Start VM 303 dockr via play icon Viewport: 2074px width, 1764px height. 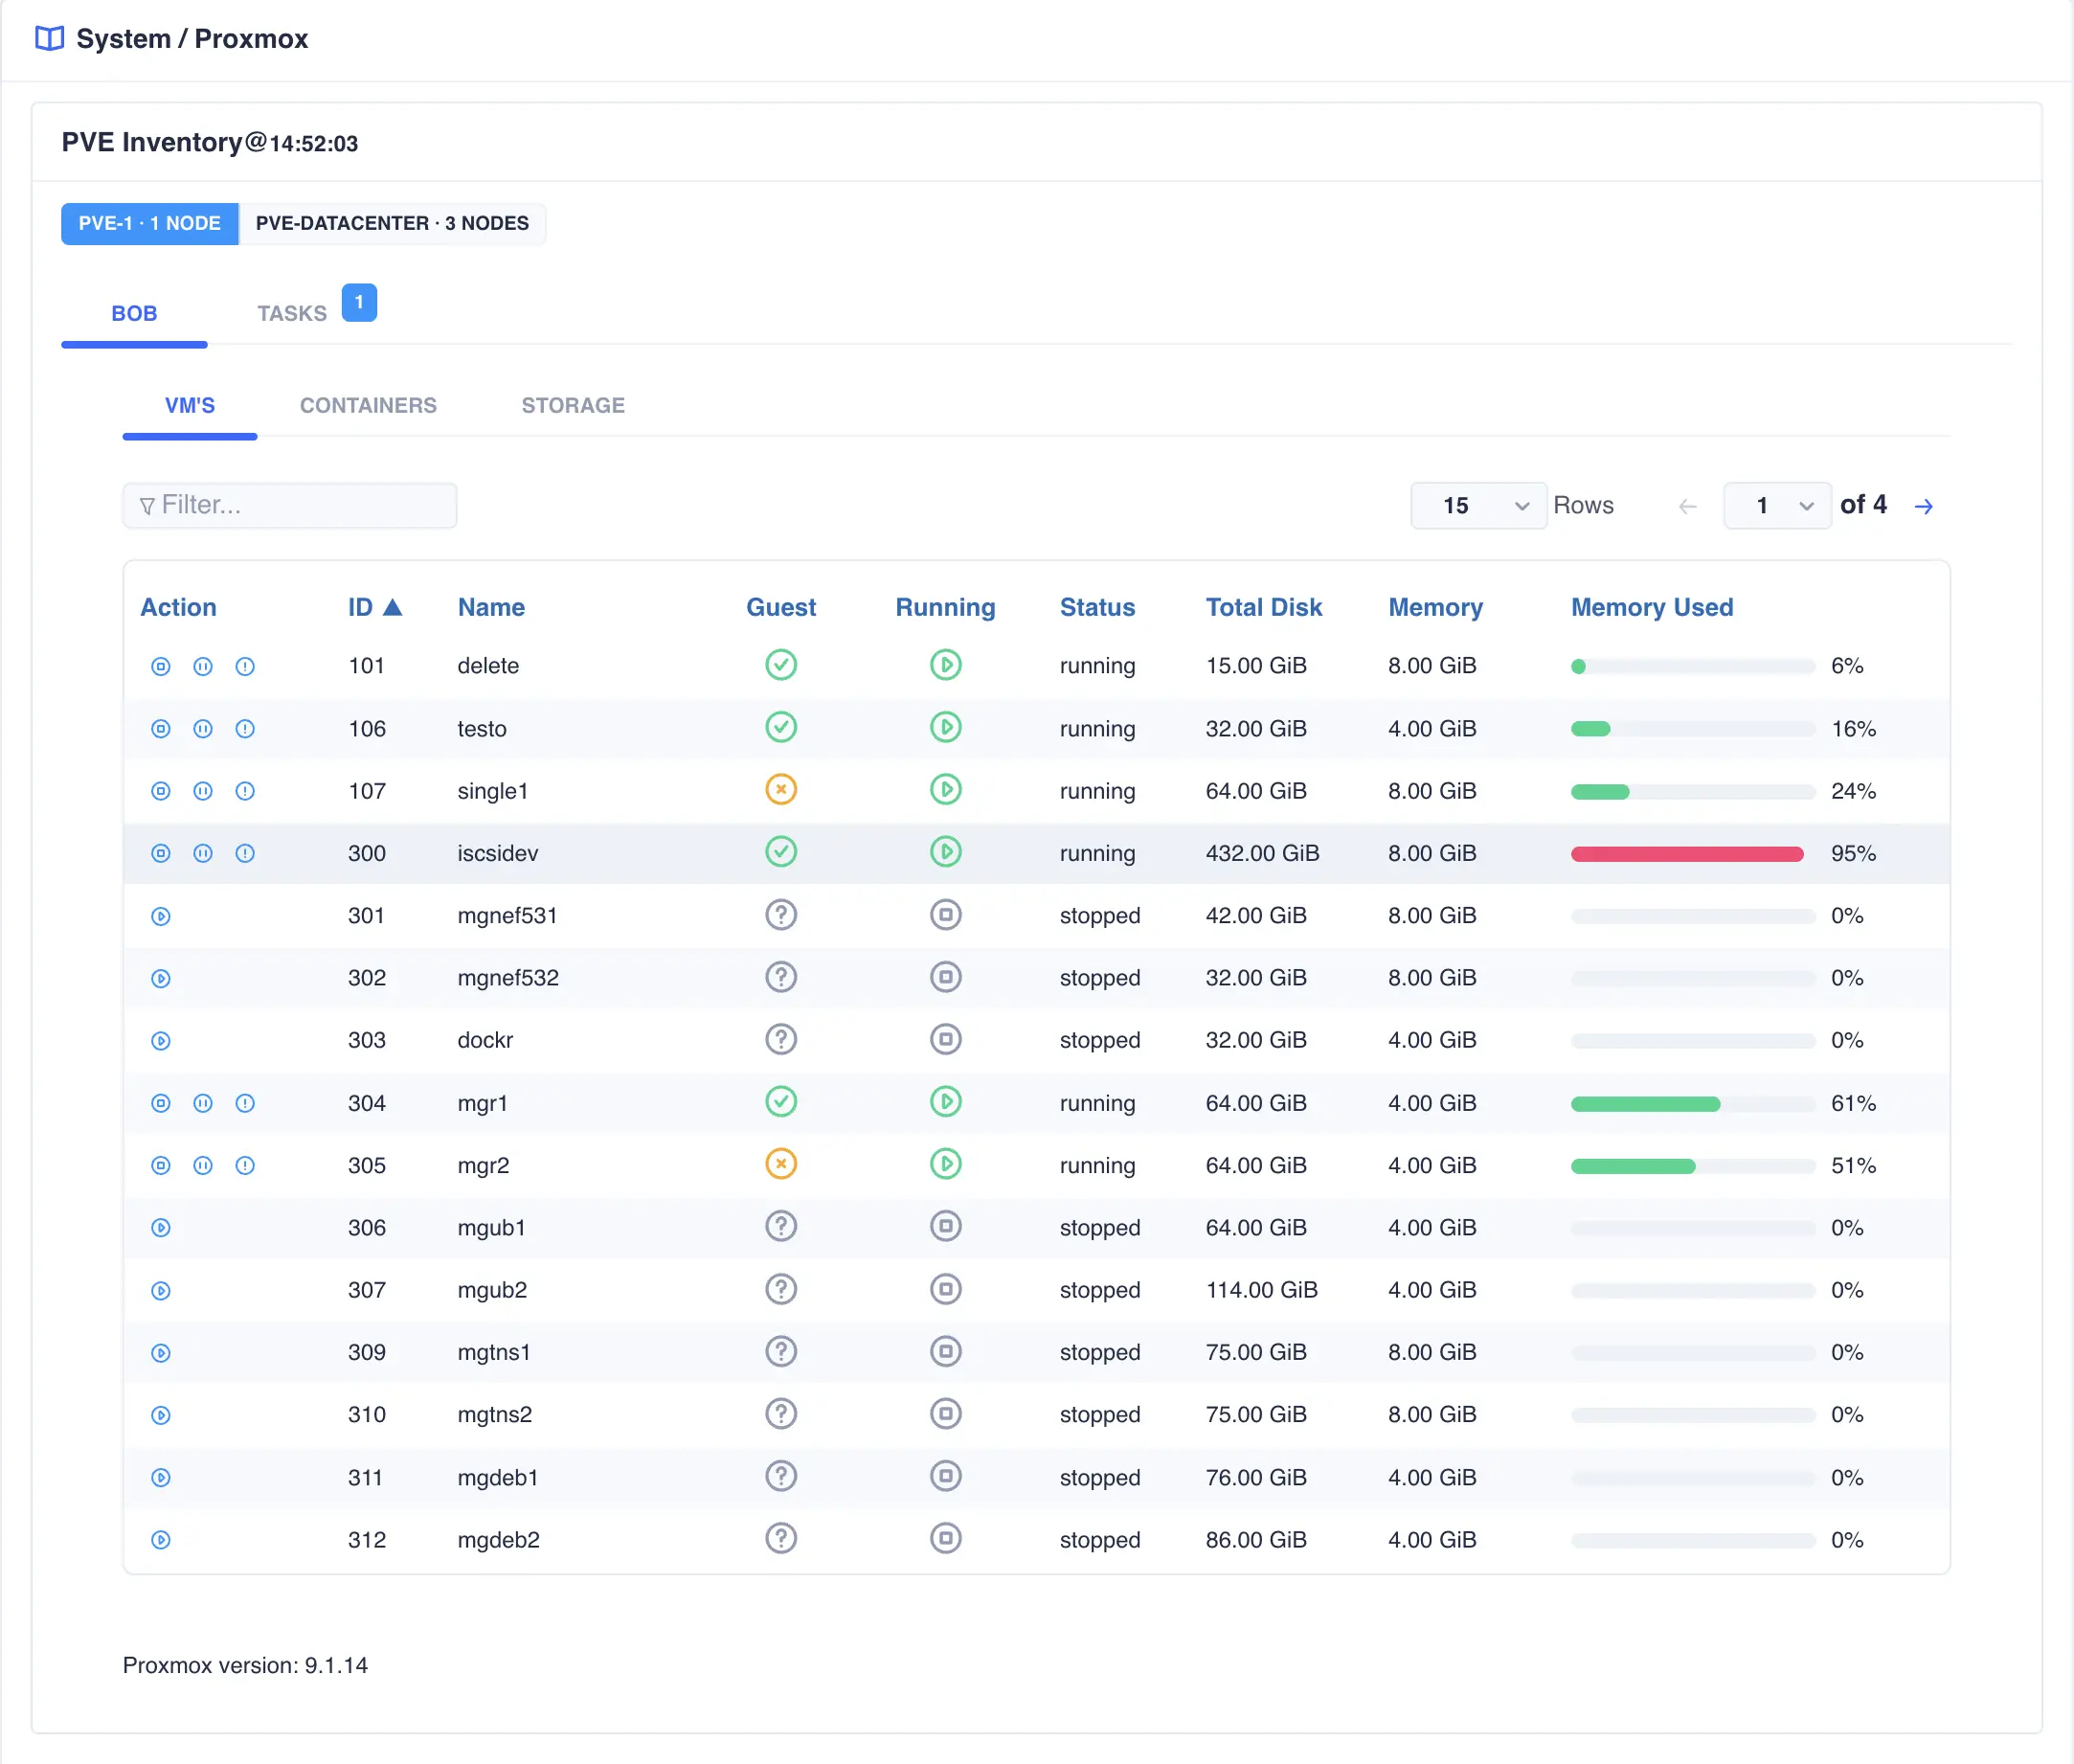[160, 1040]
